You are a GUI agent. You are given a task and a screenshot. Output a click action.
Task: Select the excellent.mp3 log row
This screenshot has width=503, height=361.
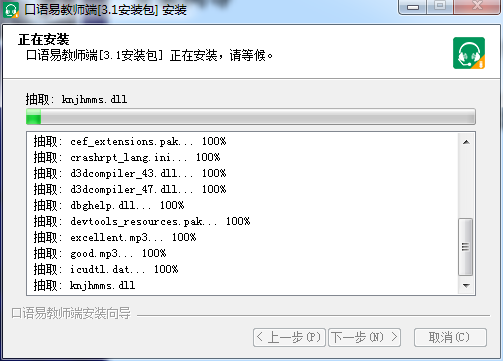tap(115, 237)
